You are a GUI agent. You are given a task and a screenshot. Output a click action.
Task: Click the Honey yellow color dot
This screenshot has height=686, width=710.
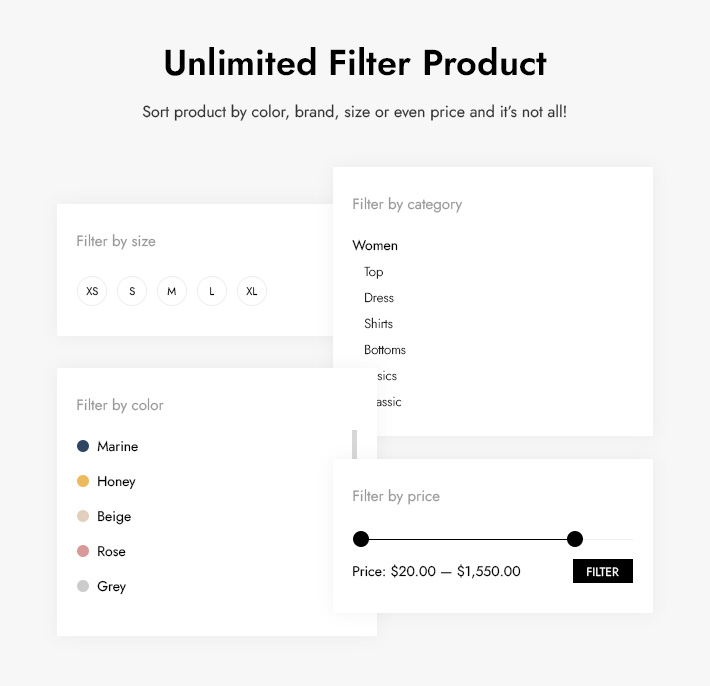[x=83, y=481]
